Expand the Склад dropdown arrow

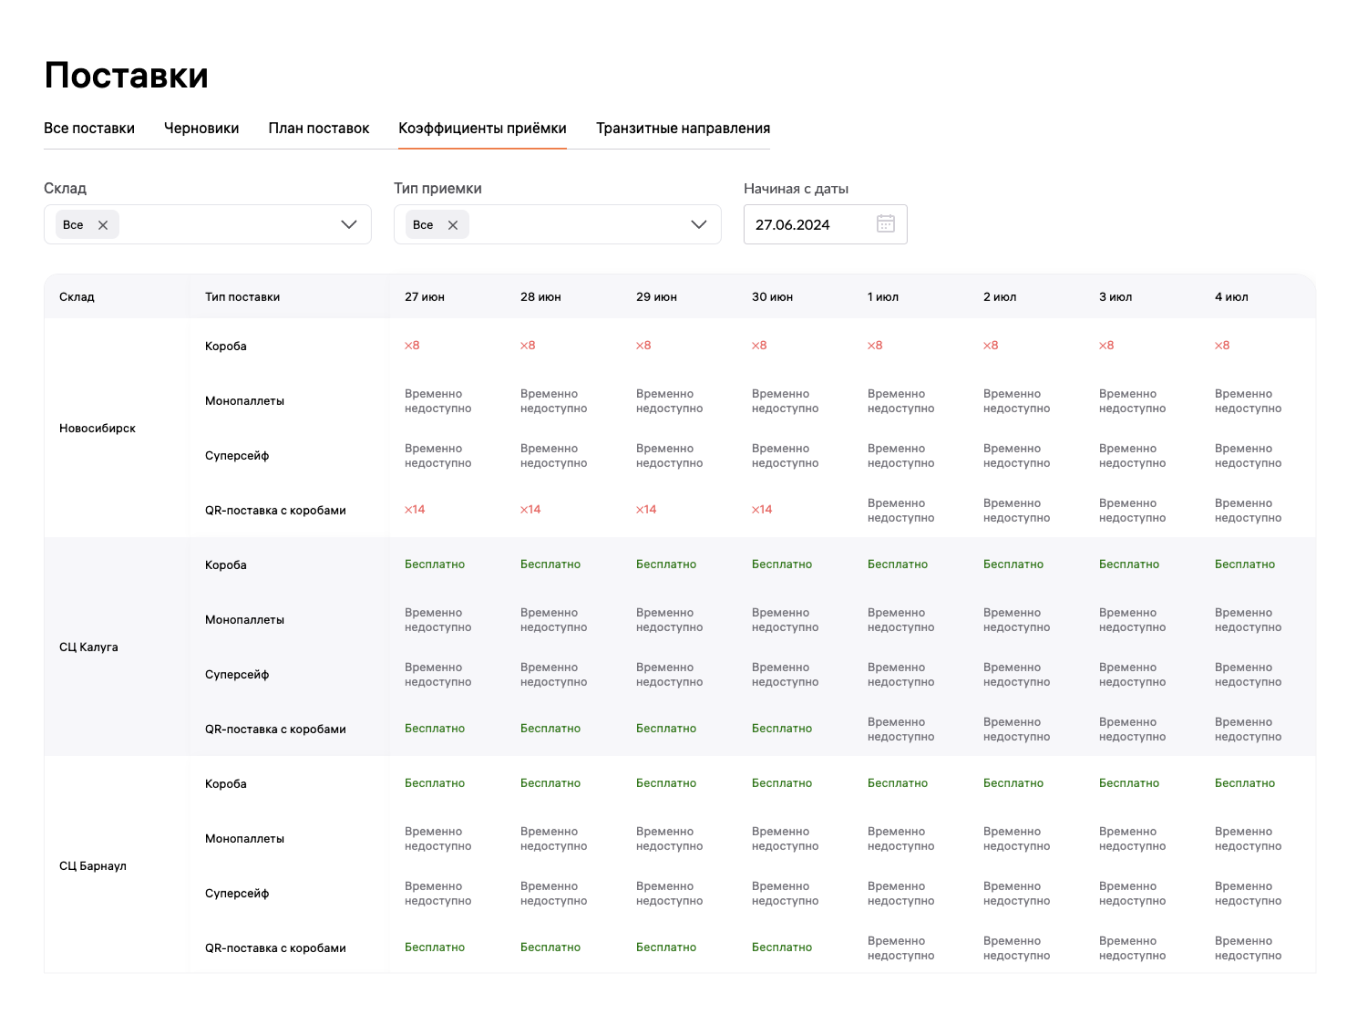[x=349, y=225]
